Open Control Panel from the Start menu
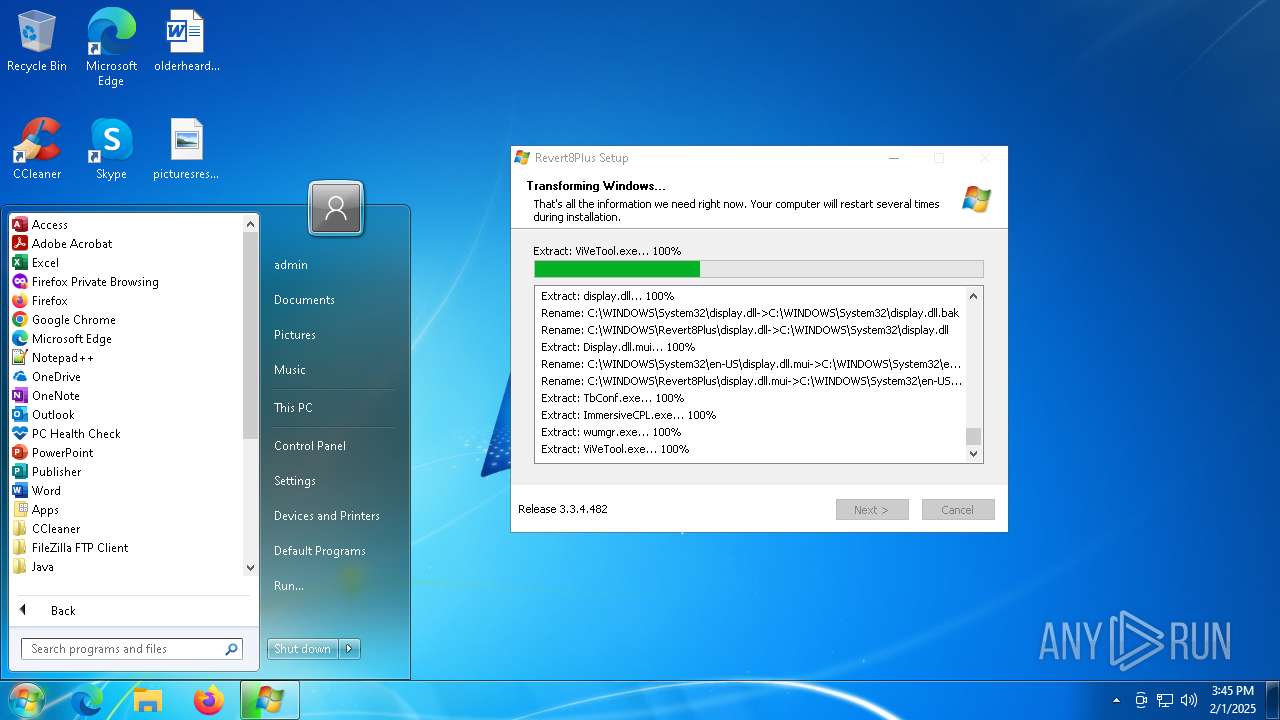This screenshot has width=1280, height=720. (x=310, y=446)
